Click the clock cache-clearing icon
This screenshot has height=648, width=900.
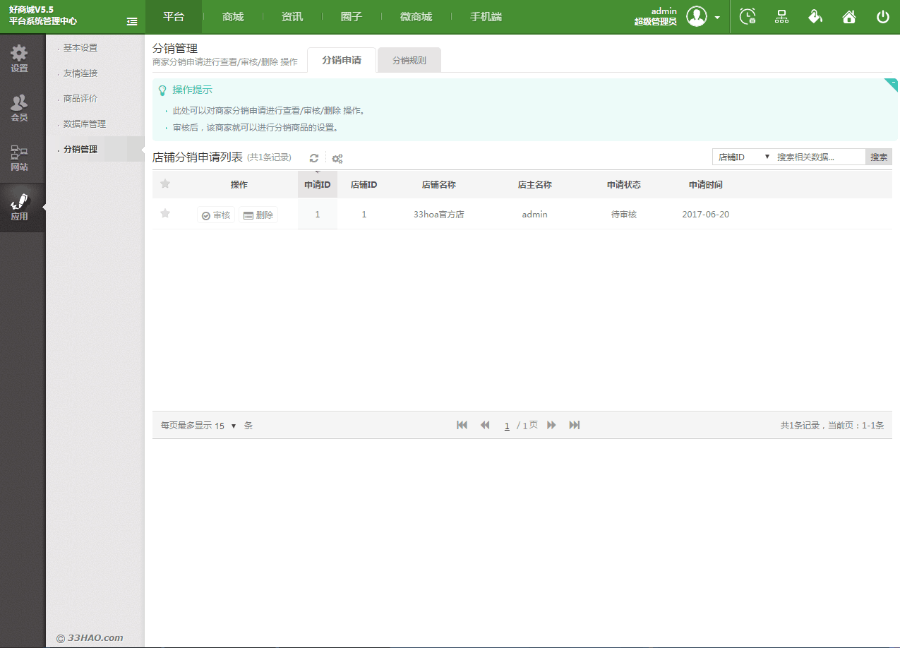pos(748,17)
